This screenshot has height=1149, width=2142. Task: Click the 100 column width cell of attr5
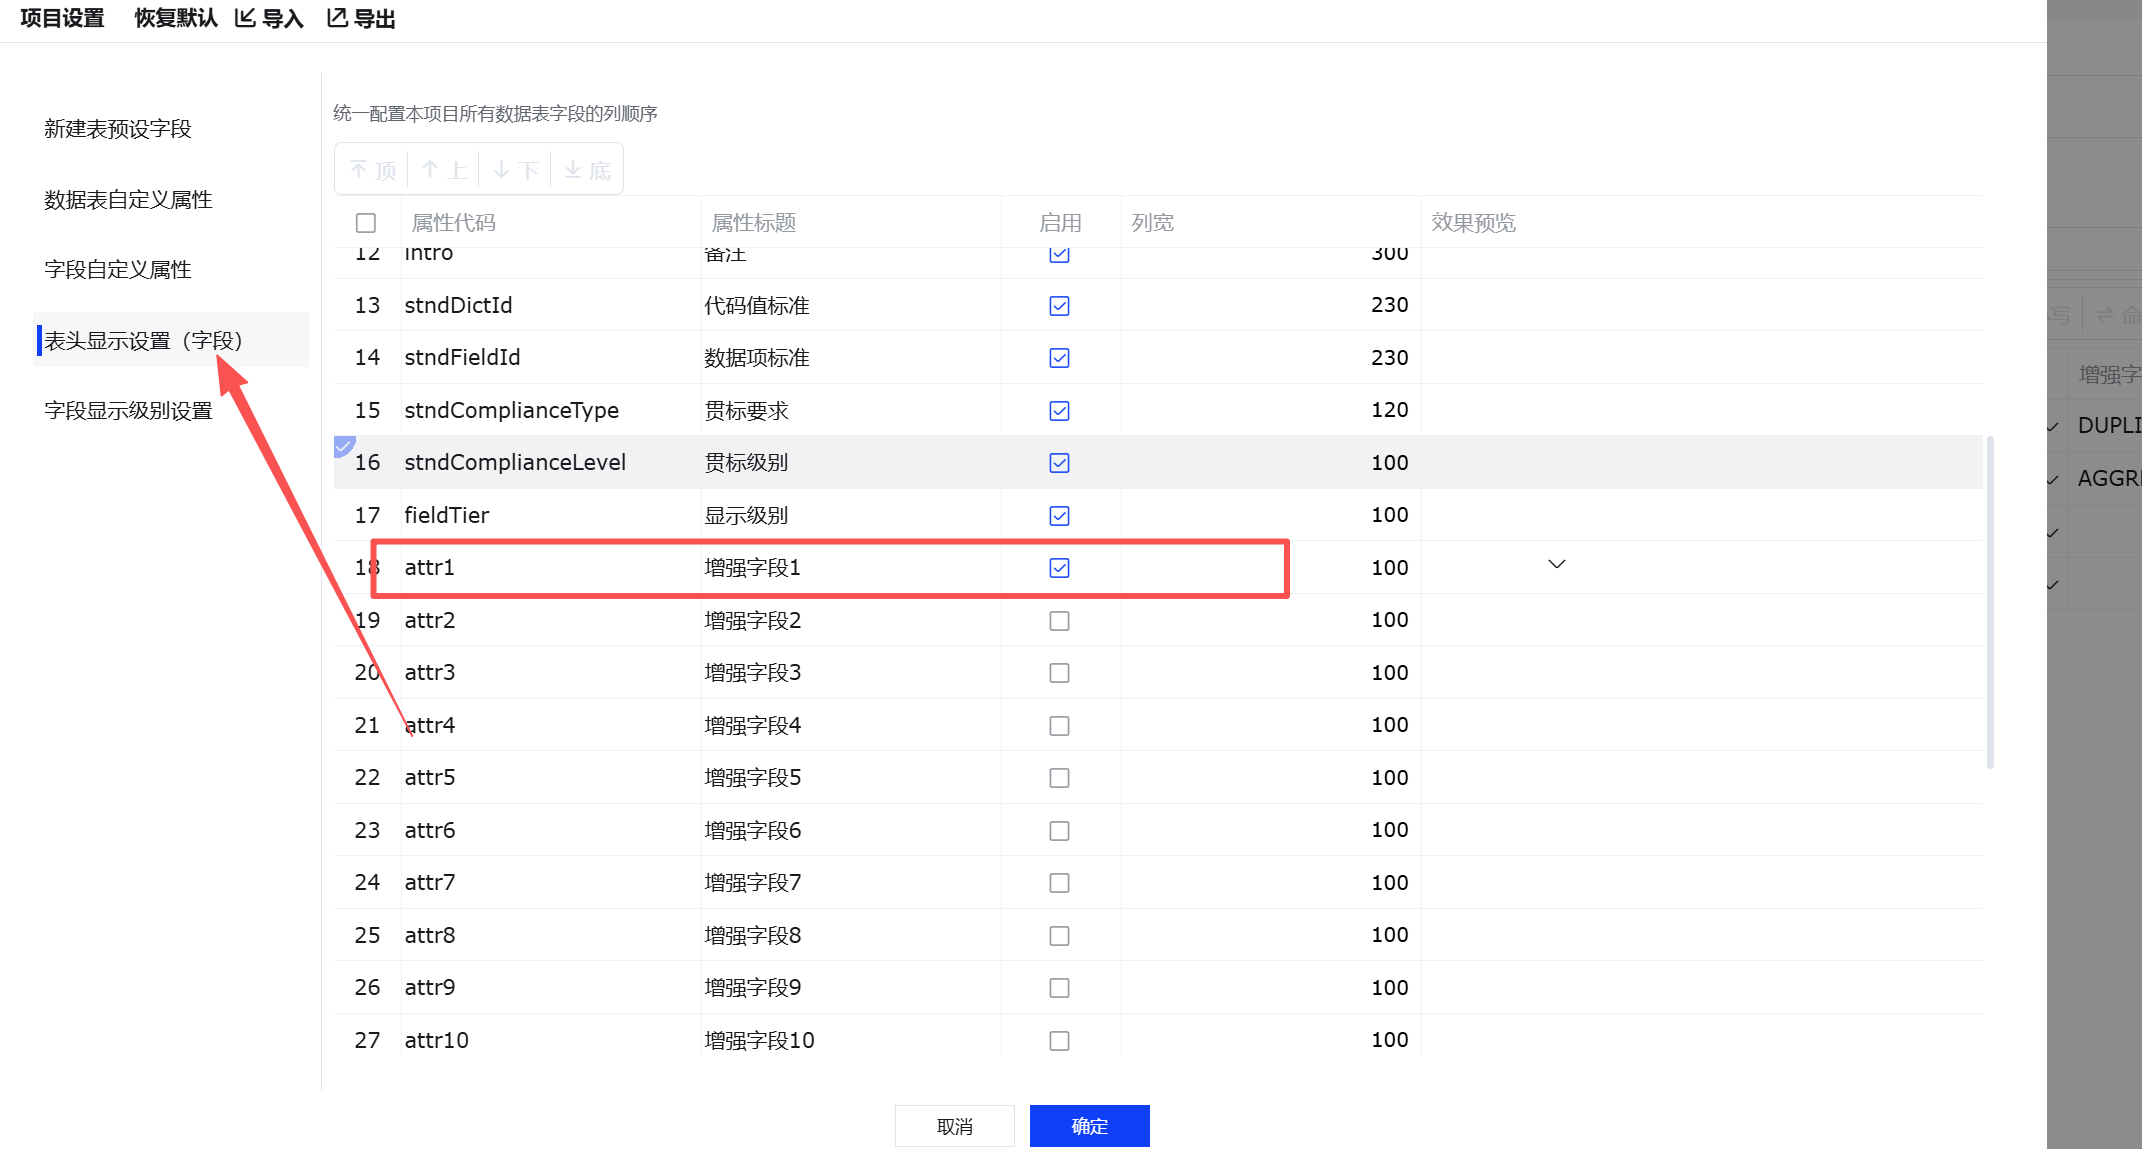tap(1389, 778)
